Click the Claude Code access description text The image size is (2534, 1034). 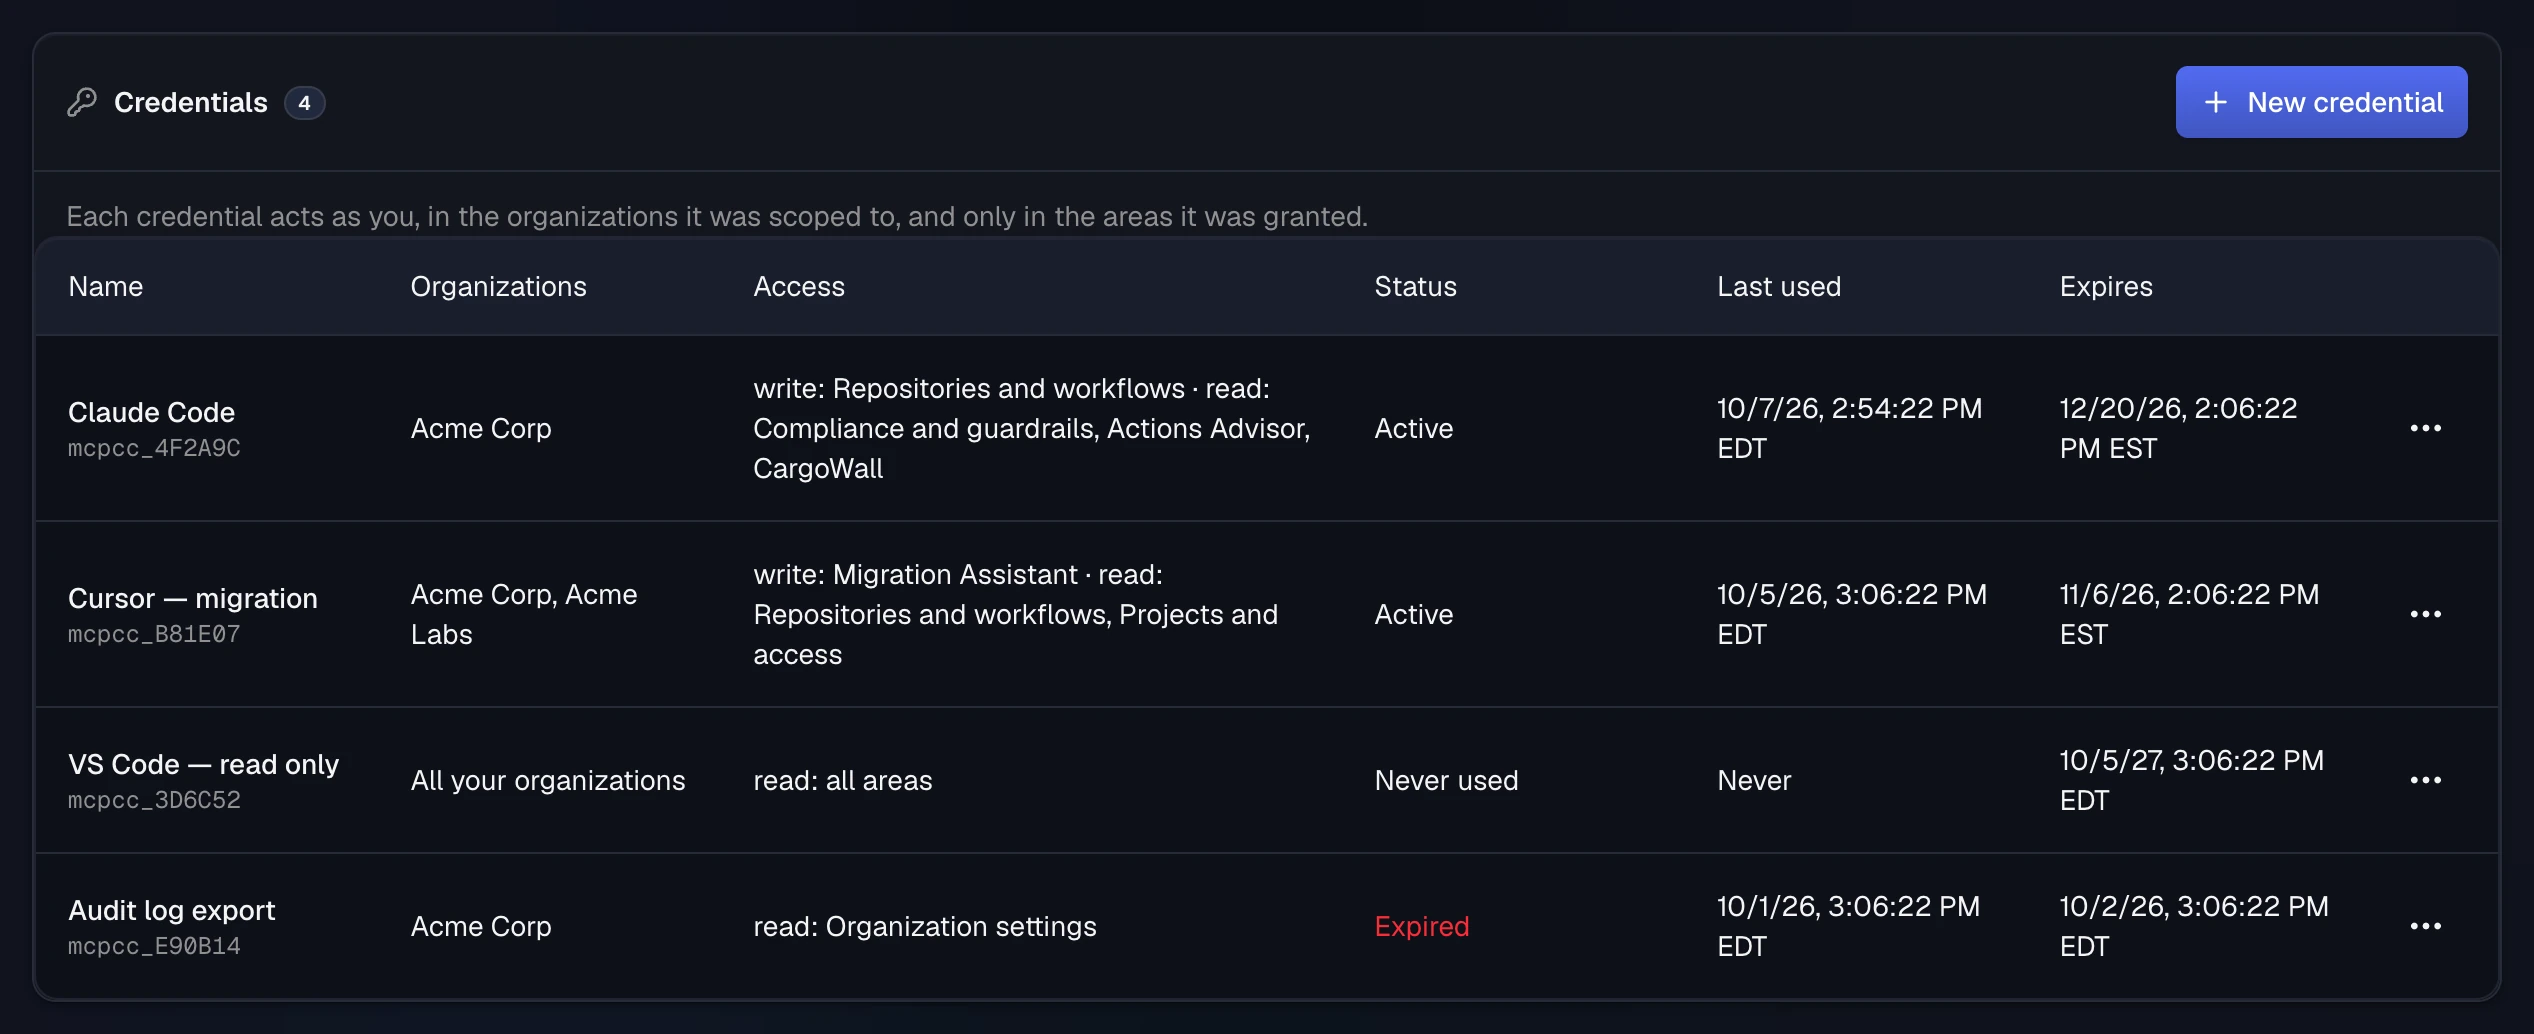point(1032,428)
